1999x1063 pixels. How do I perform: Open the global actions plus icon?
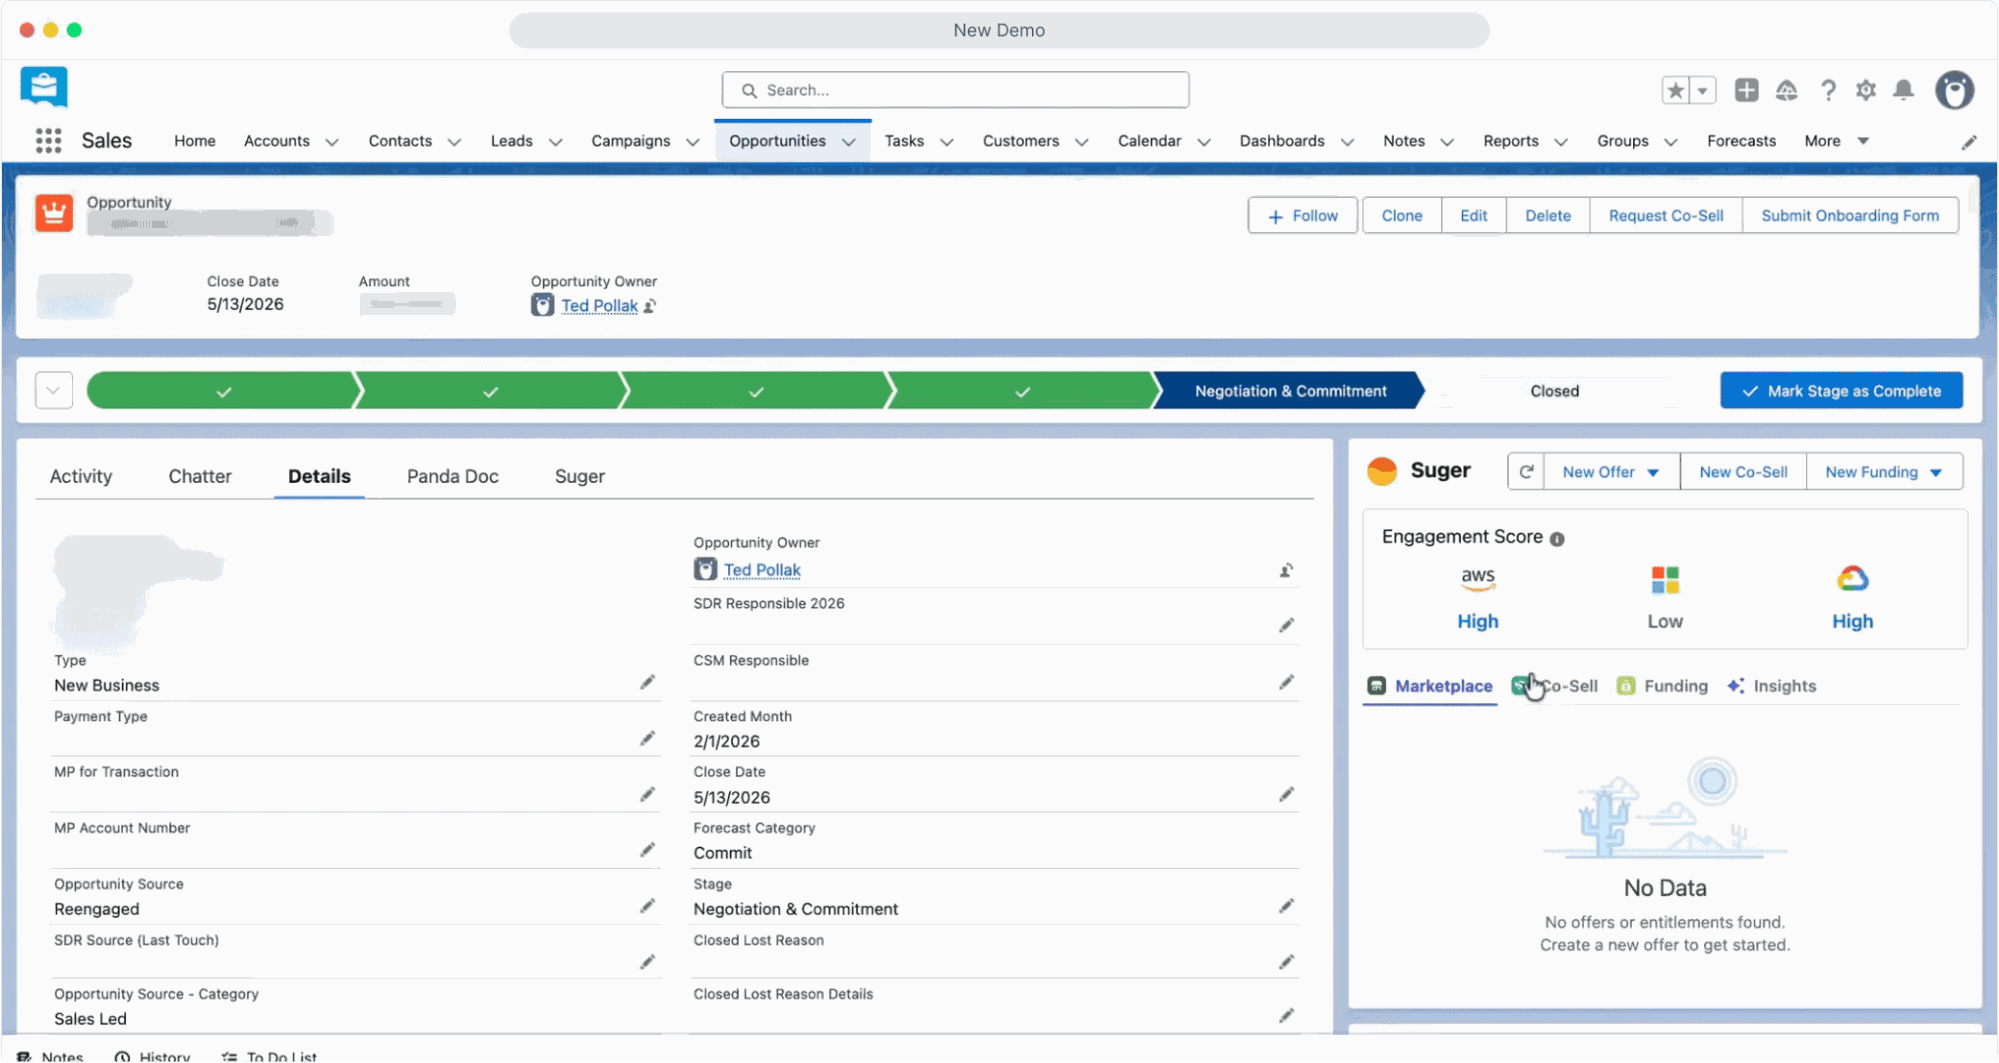point(1746,91)
